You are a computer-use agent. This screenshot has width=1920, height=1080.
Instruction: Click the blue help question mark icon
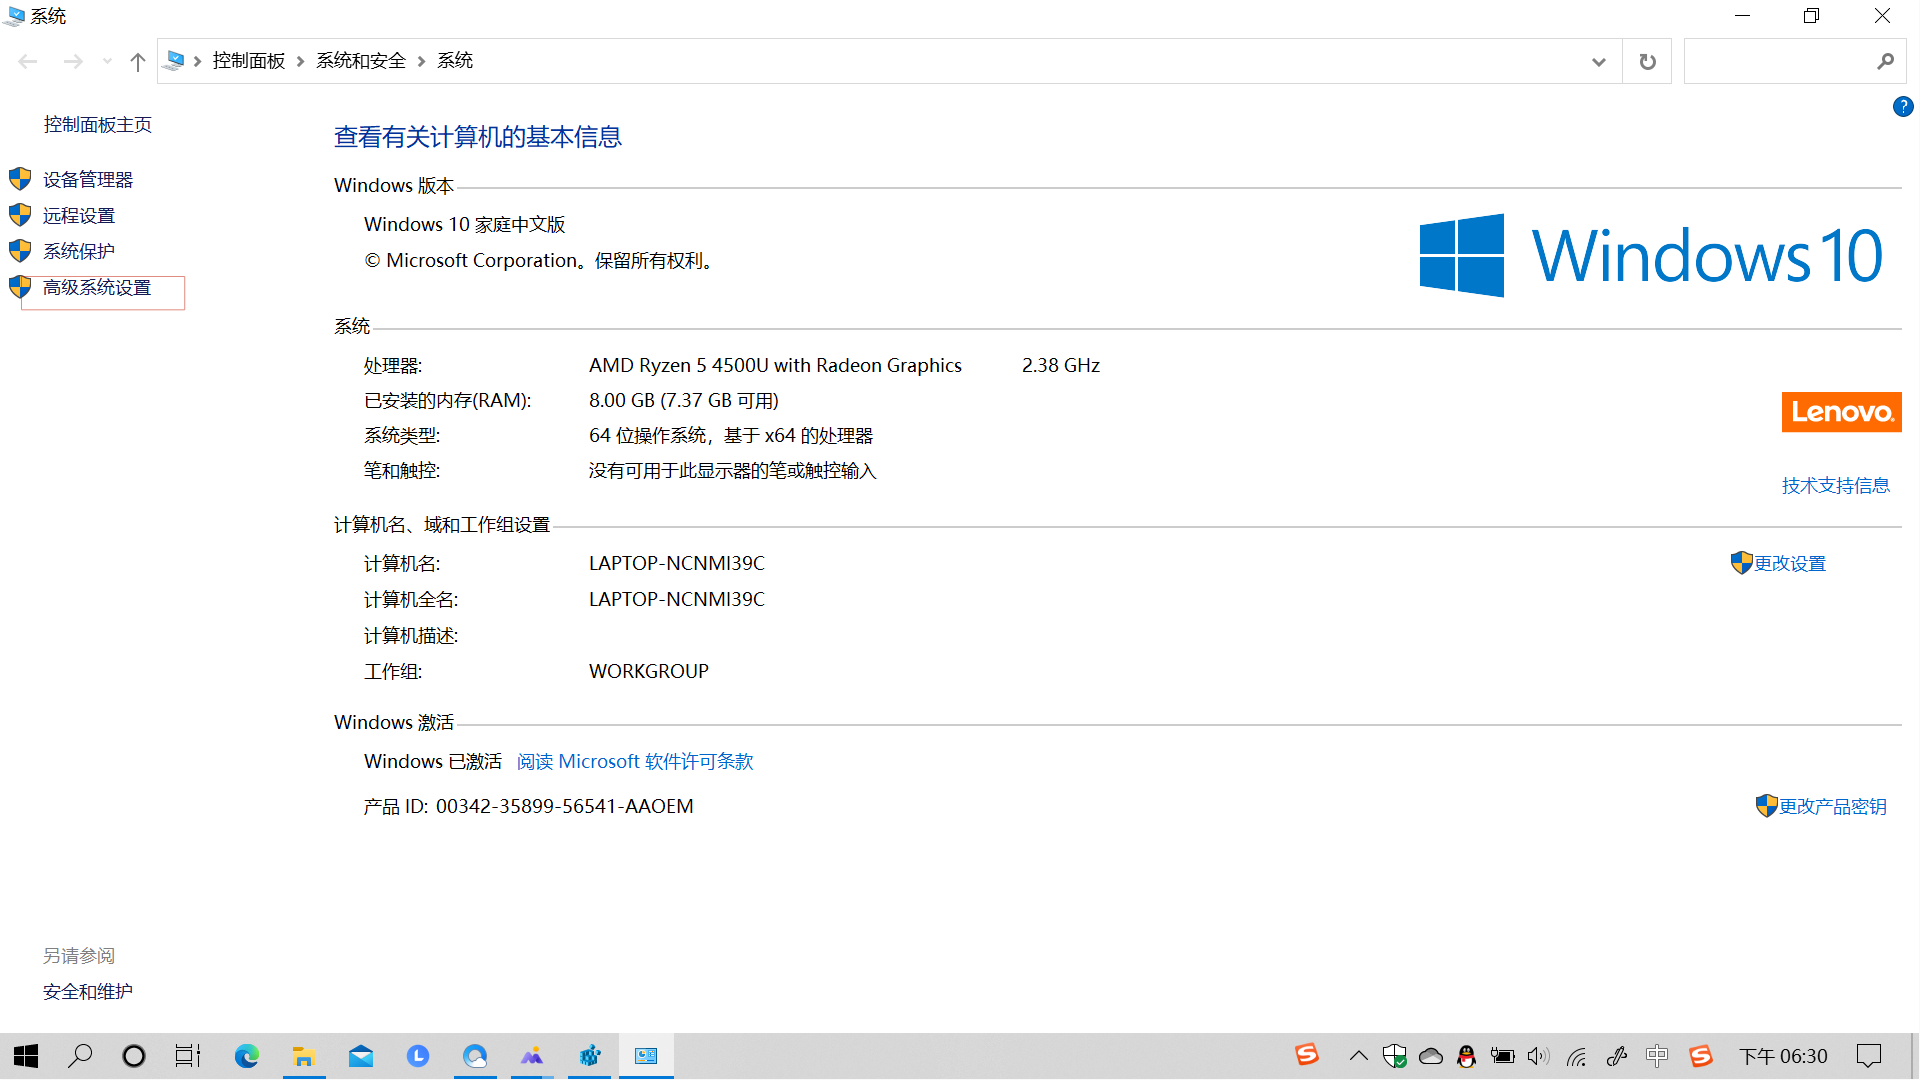[x=1903, y=107]
